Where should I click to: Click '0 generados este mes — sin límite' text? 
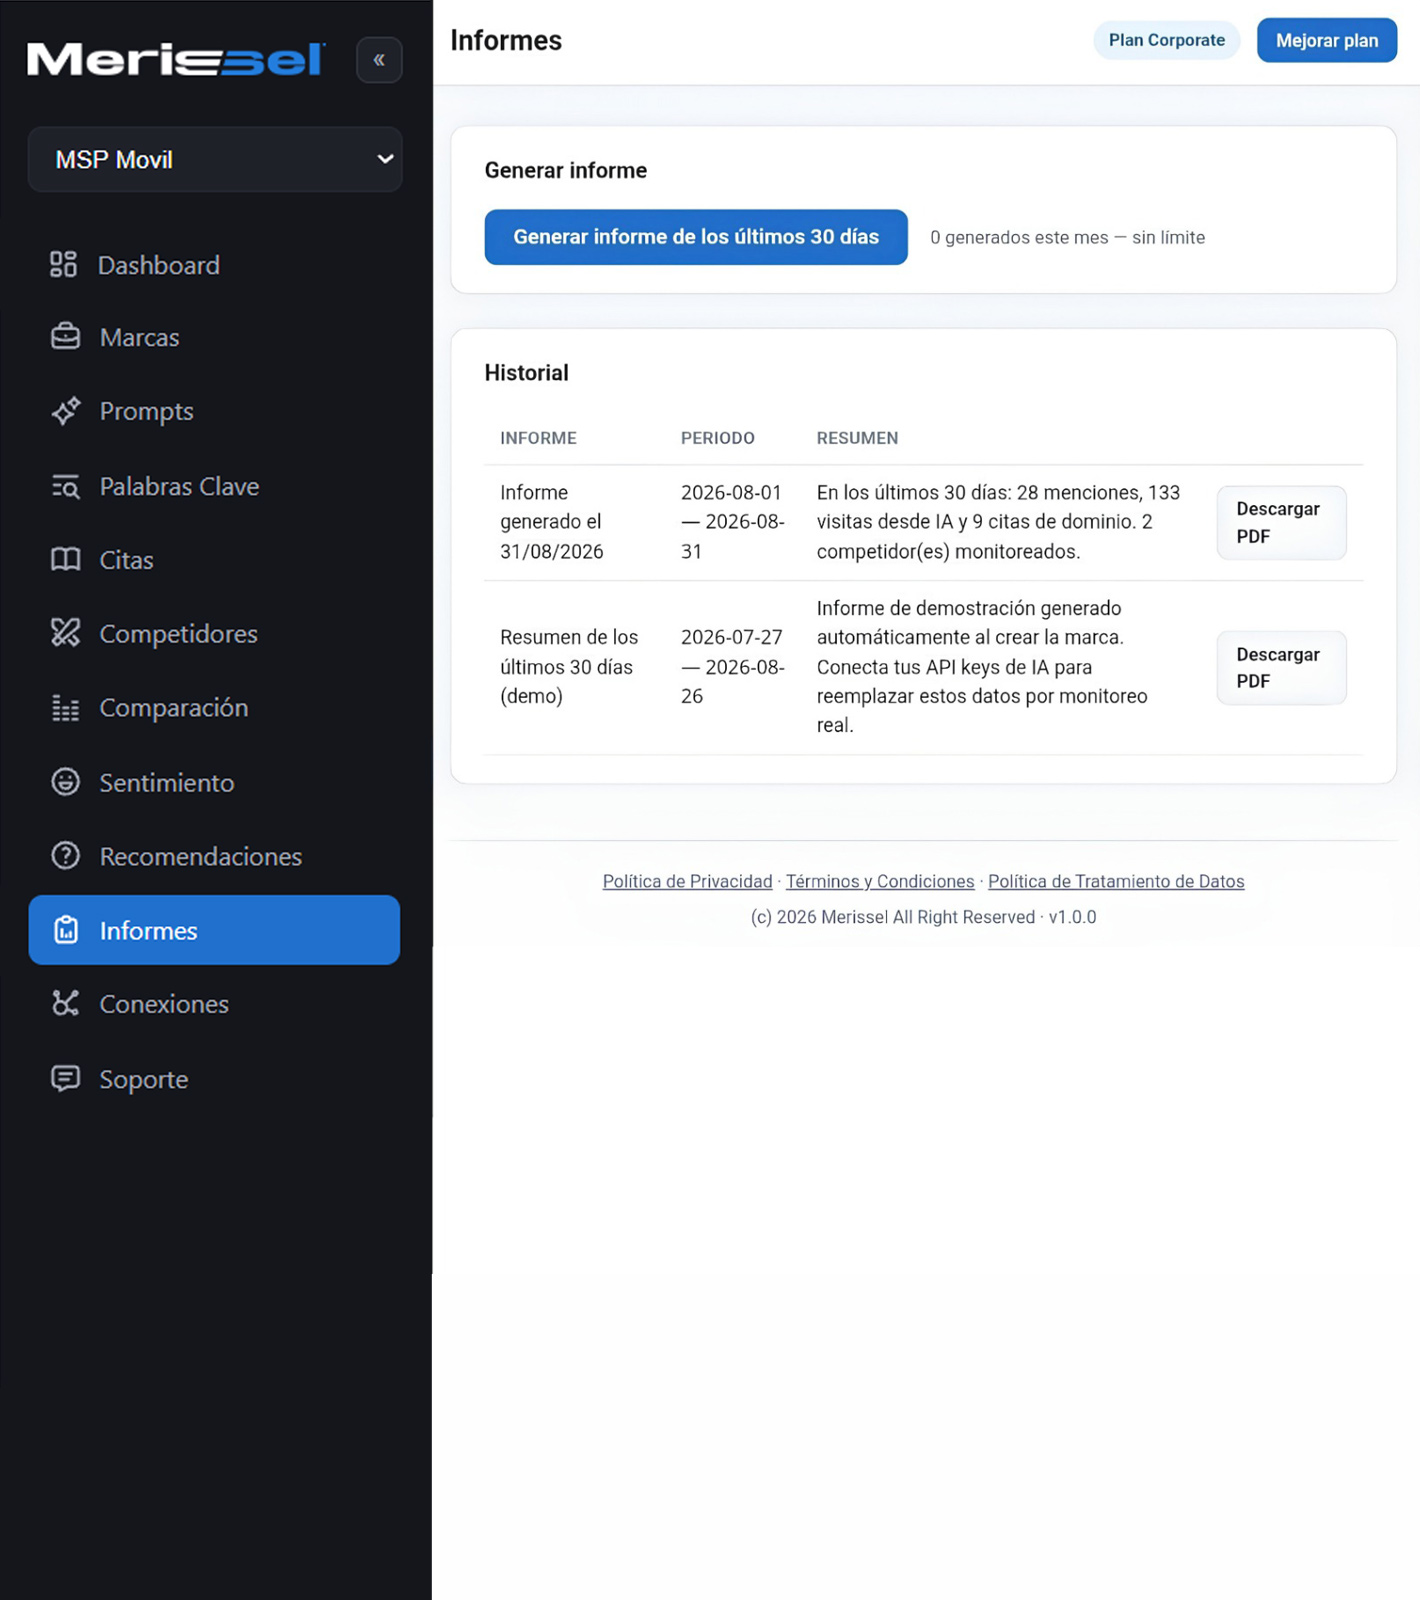coord(1067,238)
